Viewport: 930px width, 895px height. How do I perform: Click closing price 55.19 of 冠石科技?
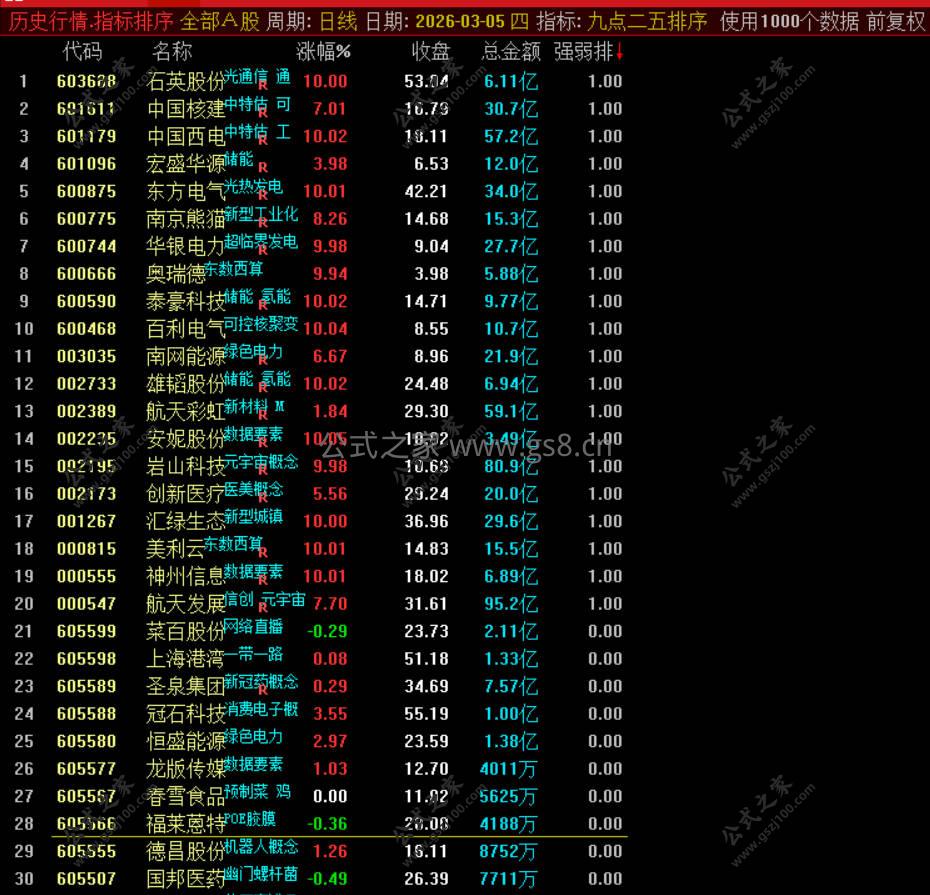point(426,714)
